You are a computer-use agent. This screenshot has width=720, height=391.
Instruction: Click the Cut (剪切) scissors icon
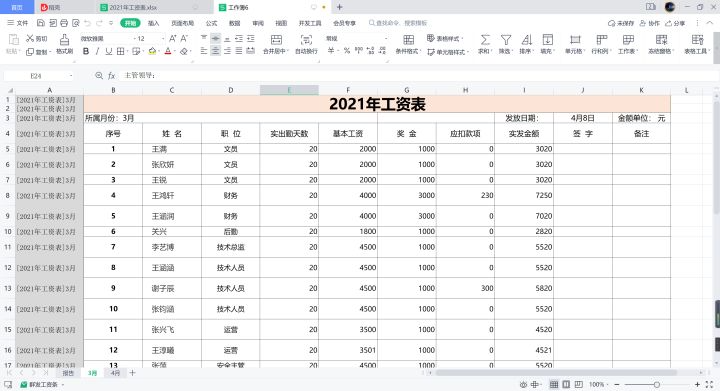coord(30,39)
